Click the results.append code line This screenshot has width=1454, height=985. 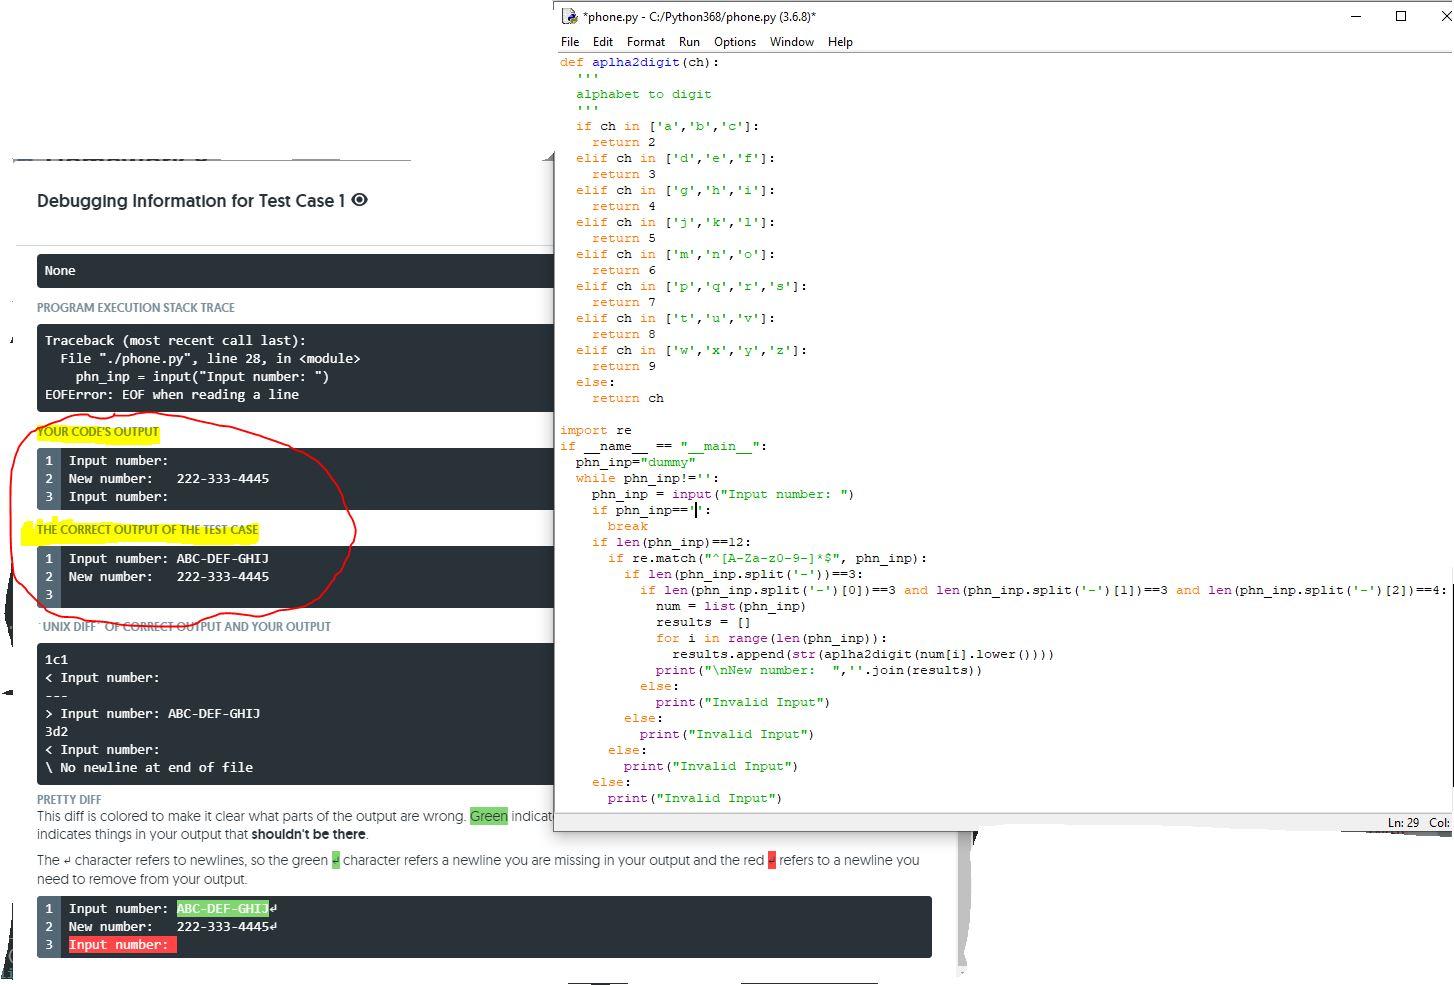click(864, 654)
